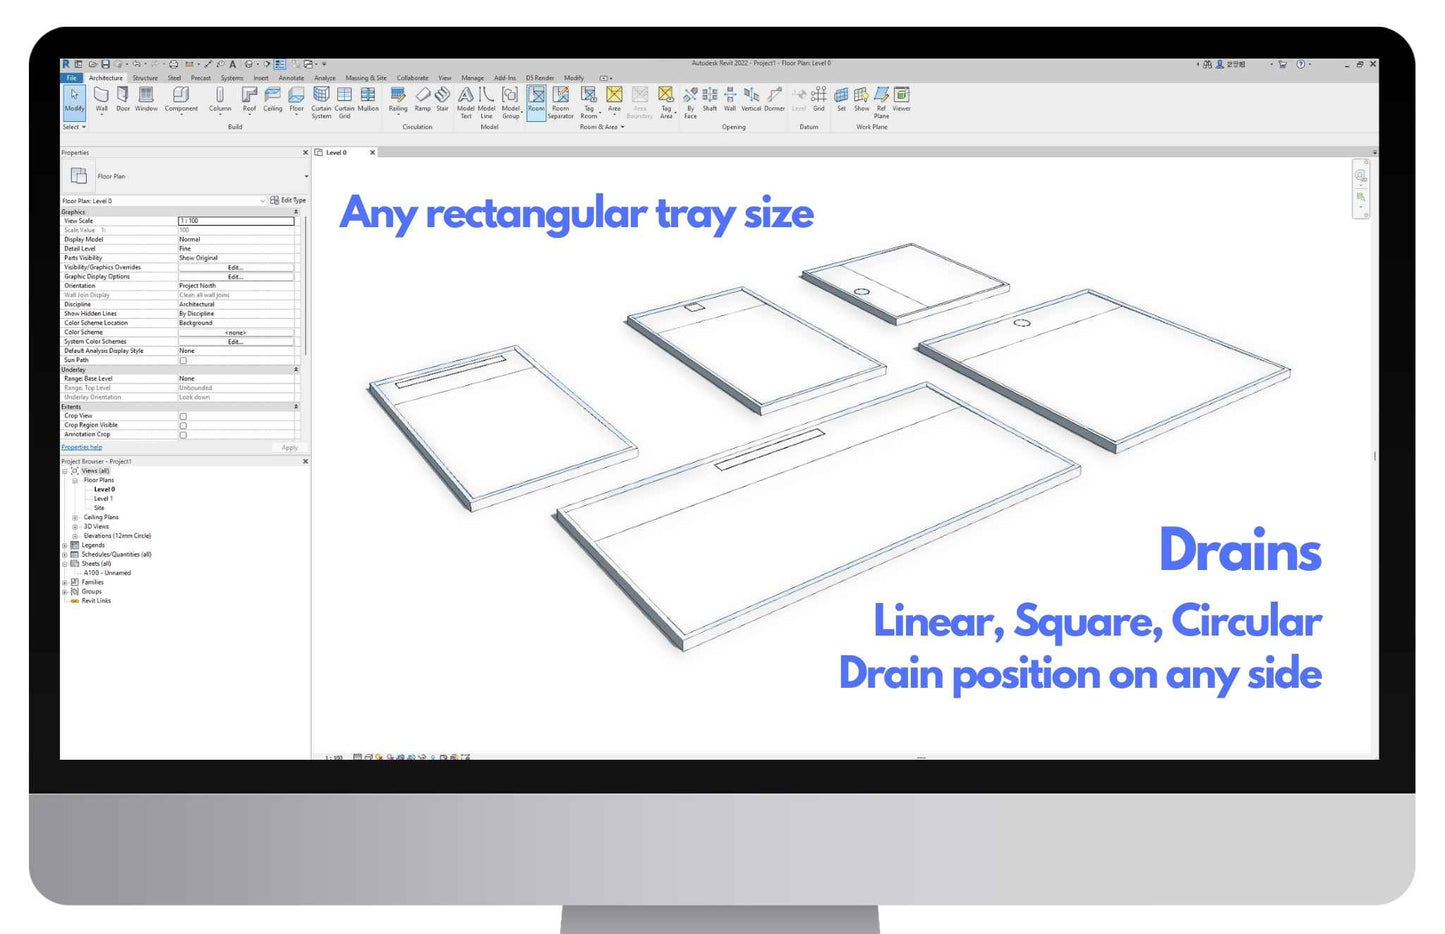Viewport: 1445px width, 934px height.
Task: Toggle the Annotation Crop checkbox
Action: point(183,435)
